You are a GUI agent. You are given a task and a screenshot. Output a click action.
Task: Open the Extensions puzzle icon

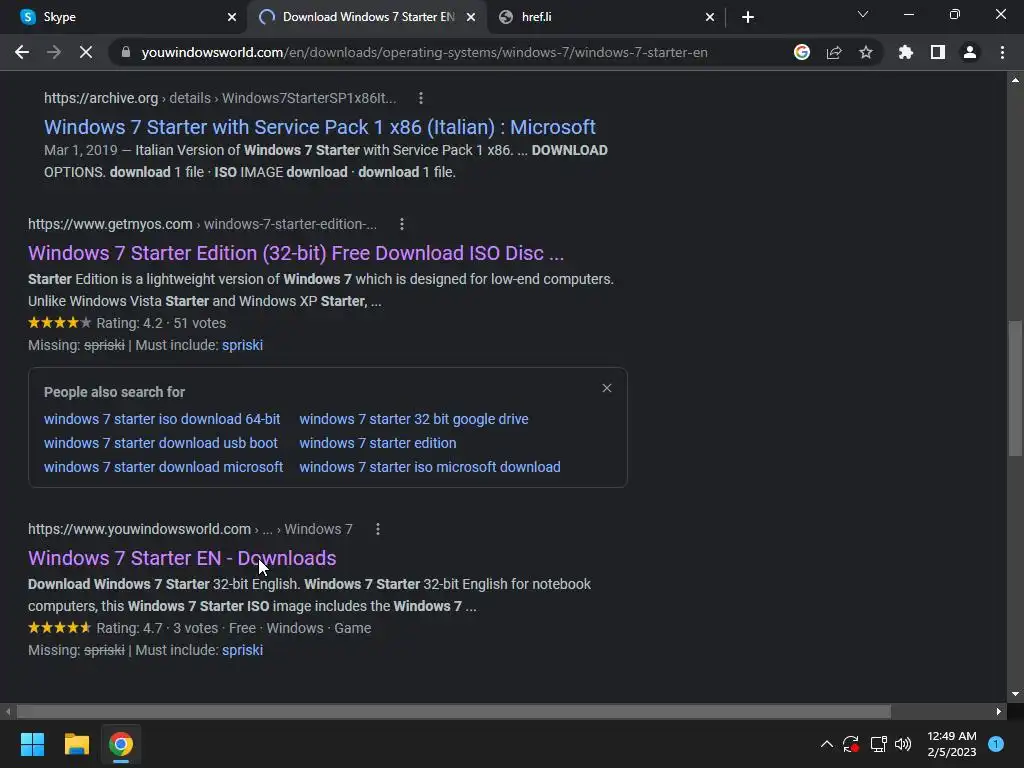[906, 52]
